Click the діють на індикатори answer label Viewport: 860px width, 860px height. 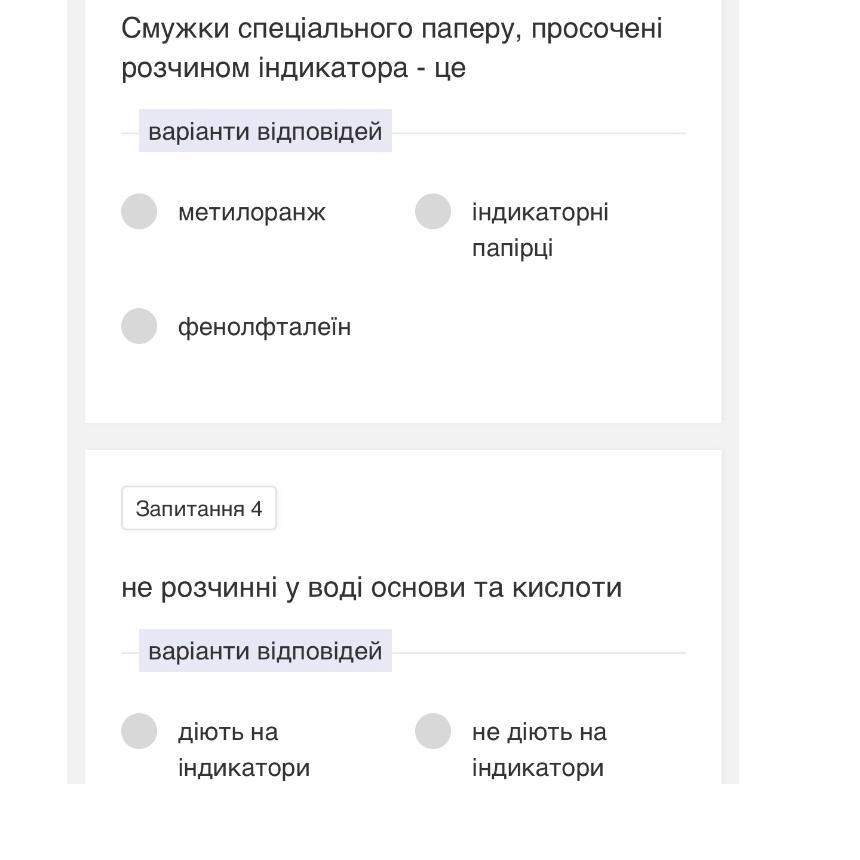(243, 749)
